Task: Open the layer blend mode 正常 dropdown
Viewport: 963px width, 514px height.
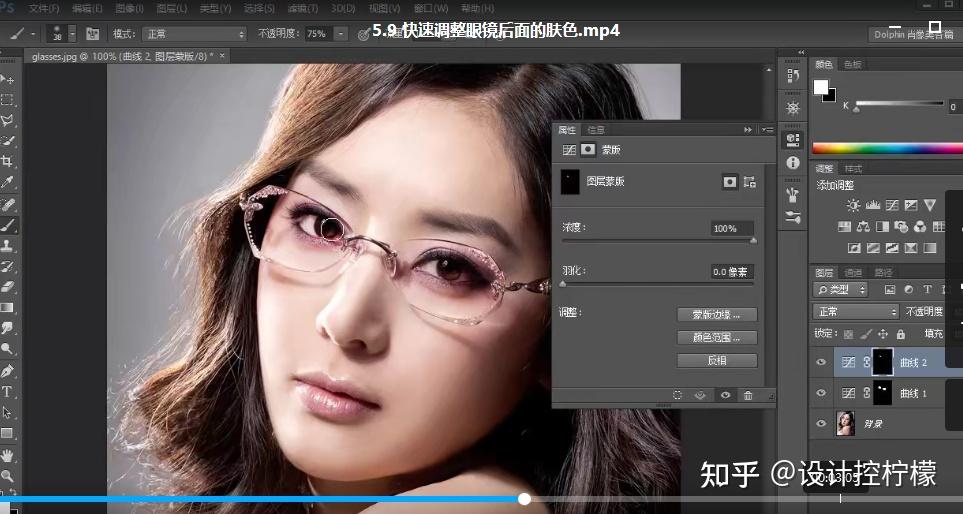Action: (856, 312)
